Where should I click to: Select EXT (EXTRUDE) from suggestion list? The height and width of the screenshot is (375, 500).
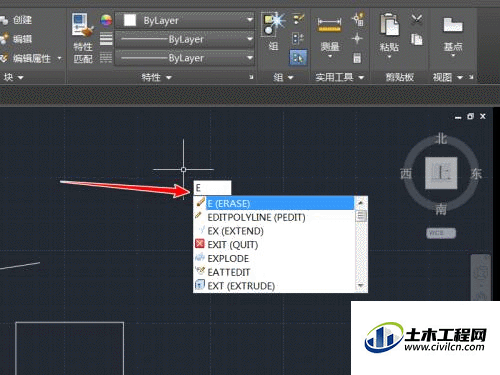tap(274, 286)
